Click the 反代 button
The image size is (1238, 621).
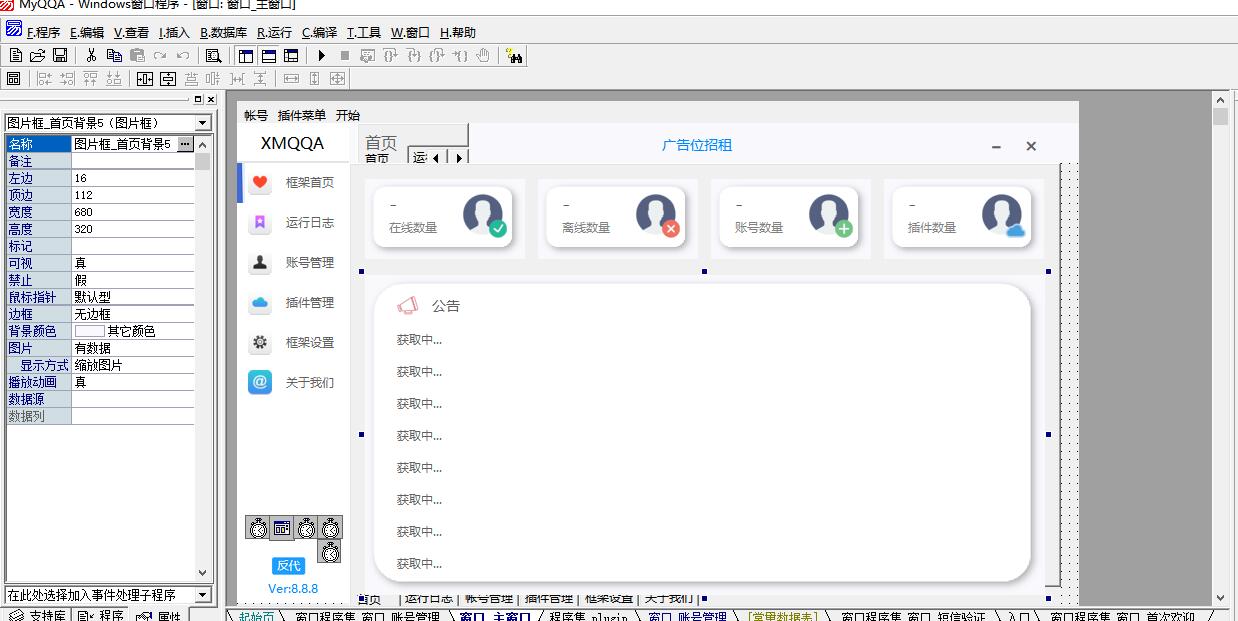(289, 565)
